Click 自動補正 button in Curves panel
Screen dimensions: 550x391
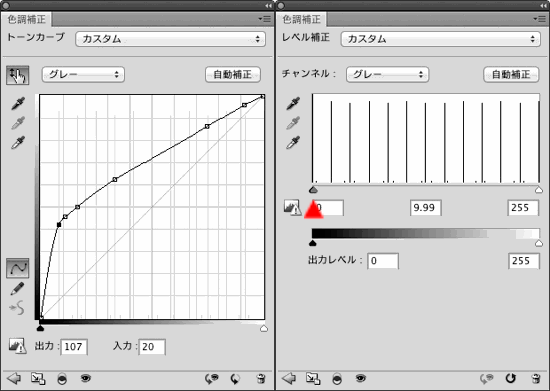click(x=233, y=74)
